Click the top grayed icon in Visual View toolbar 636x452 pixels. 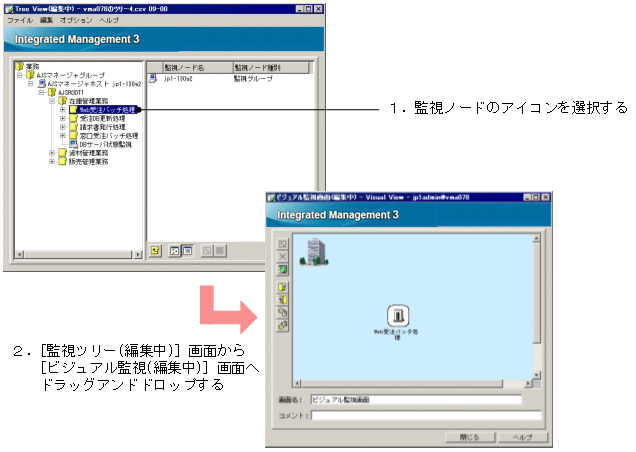[282, 244]
